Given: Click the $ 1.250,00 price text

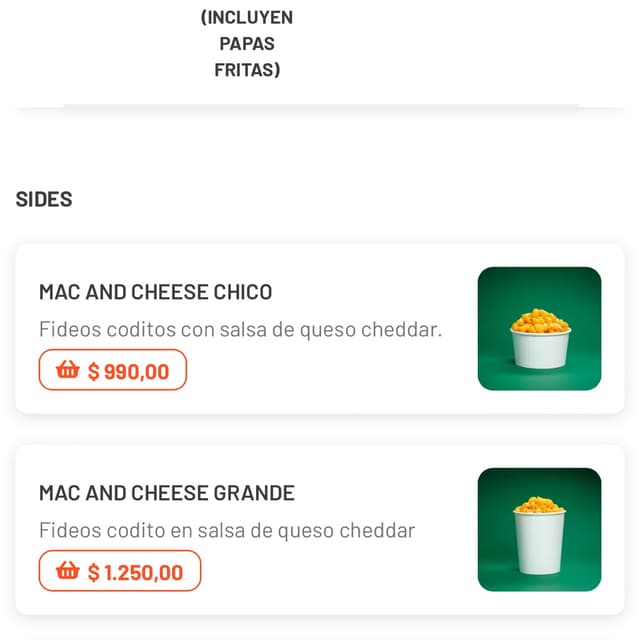Looking at the screenshot, I should (135, 572).
